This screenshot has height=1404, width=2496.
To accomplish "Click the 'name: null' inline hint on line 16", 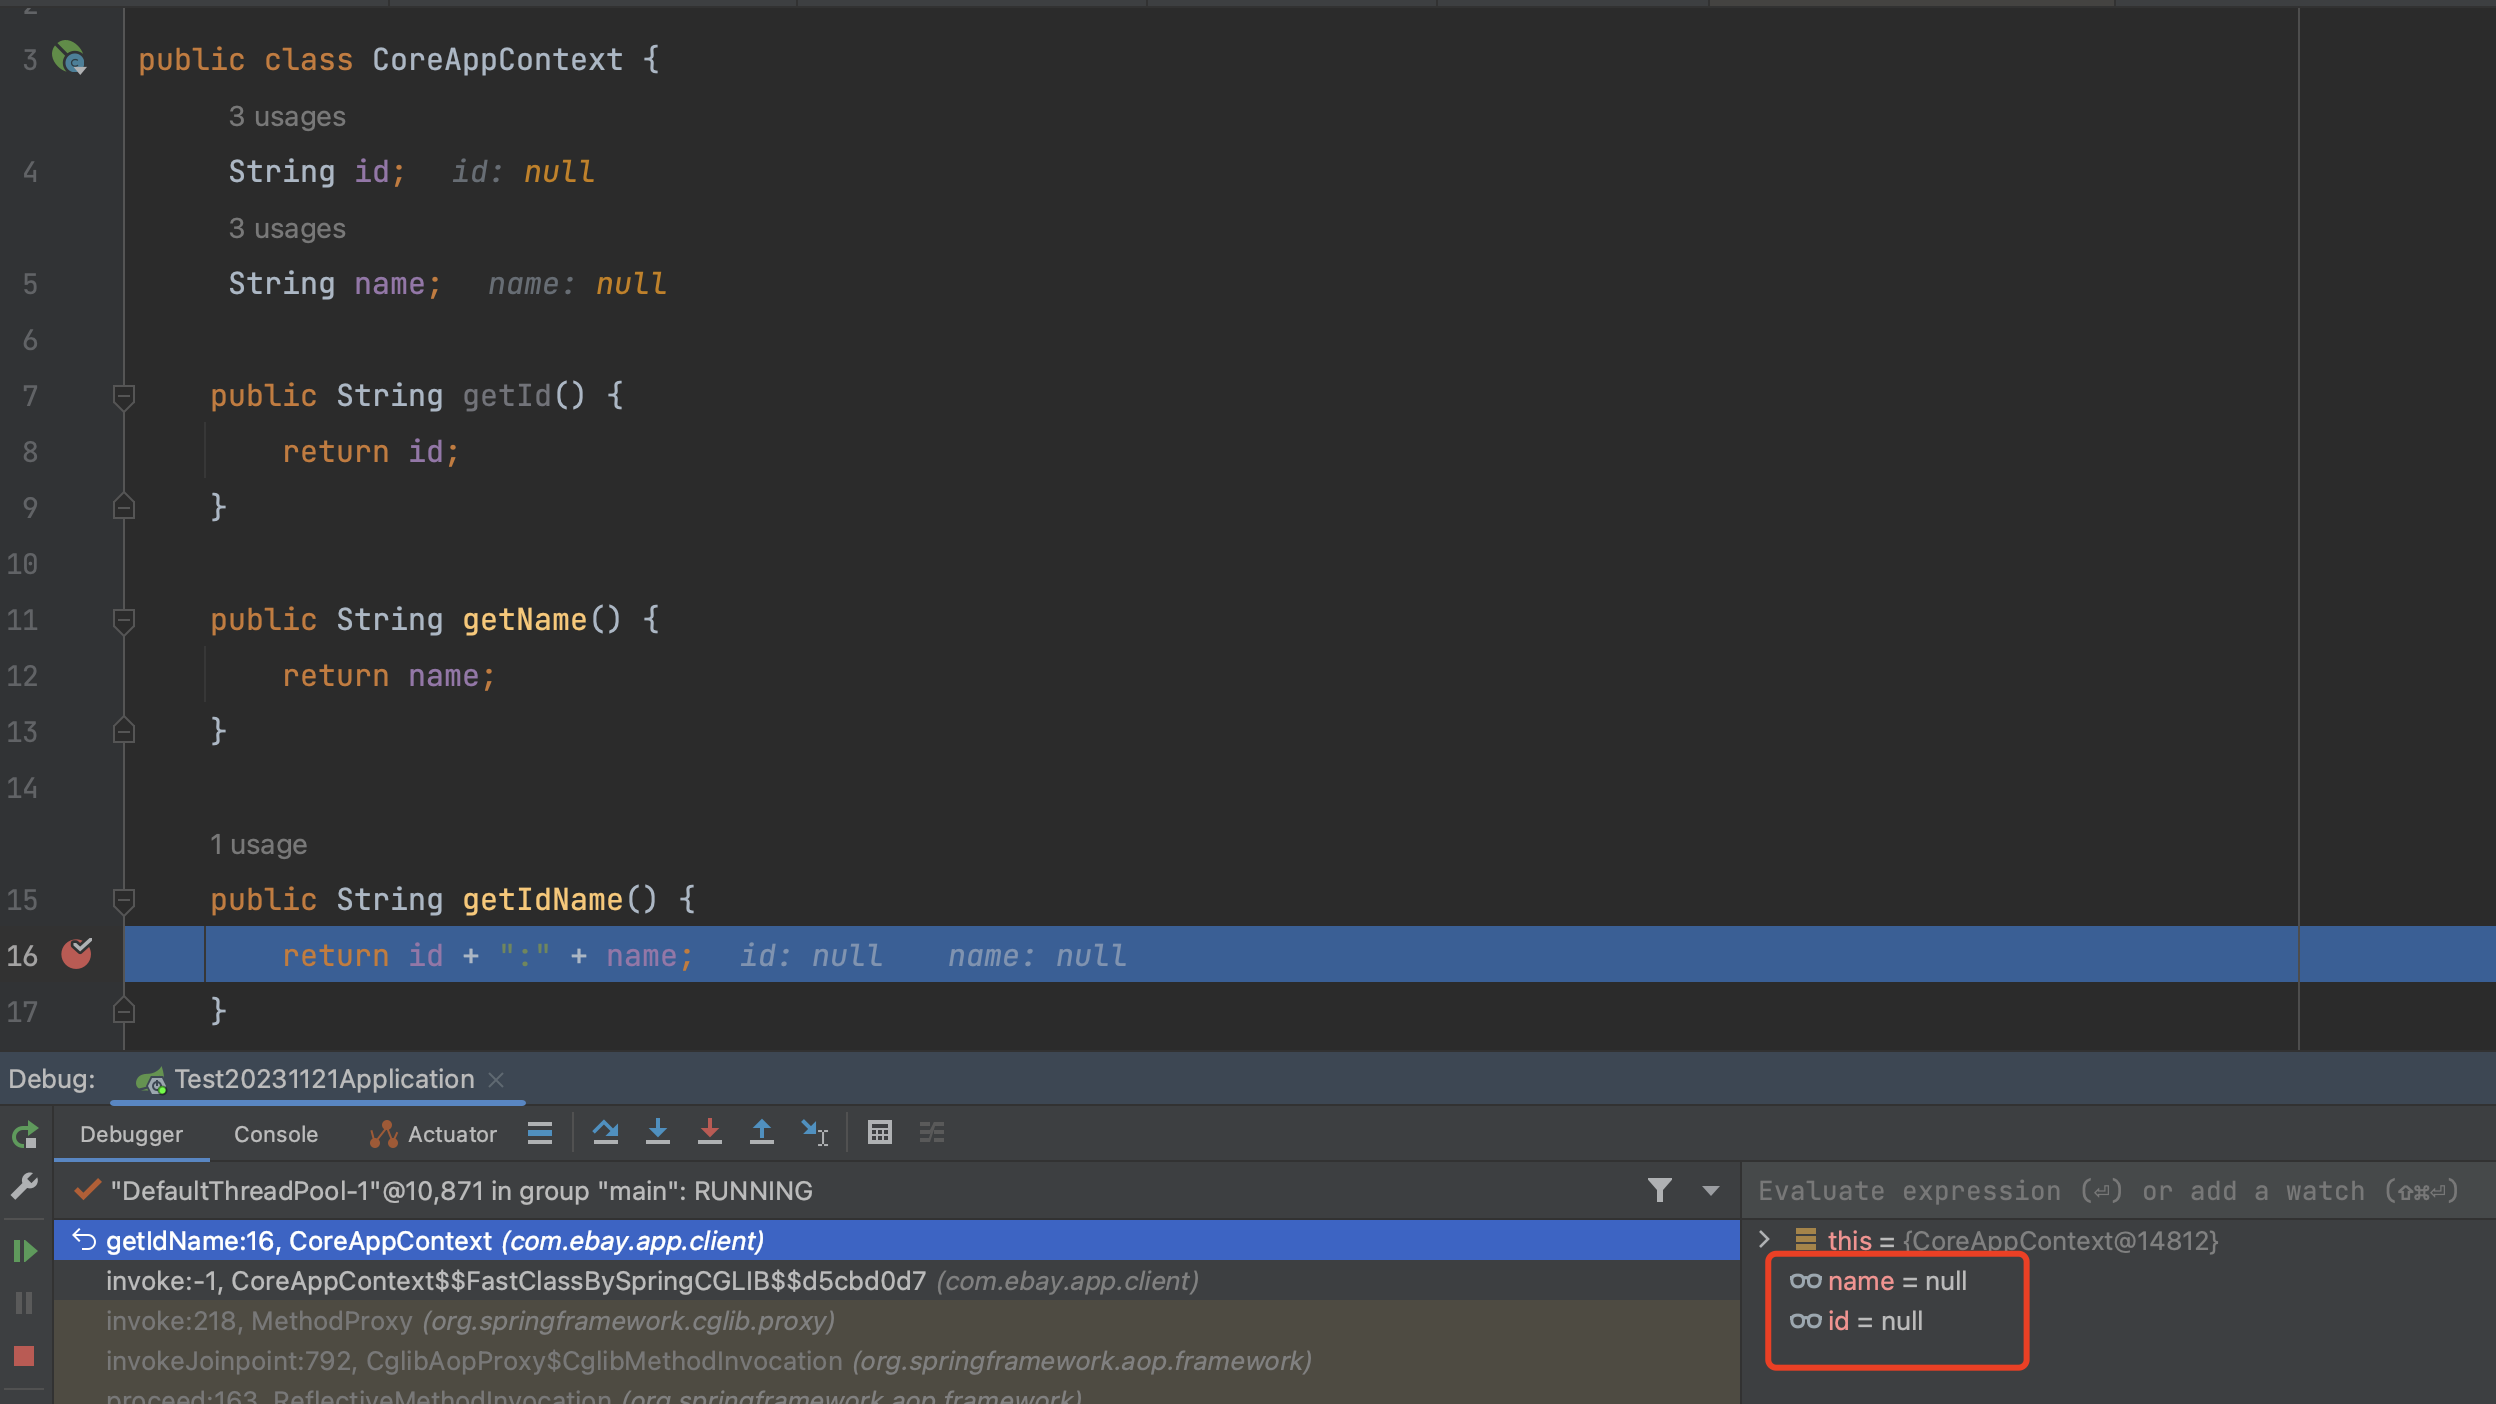I will coord(1037,956).
